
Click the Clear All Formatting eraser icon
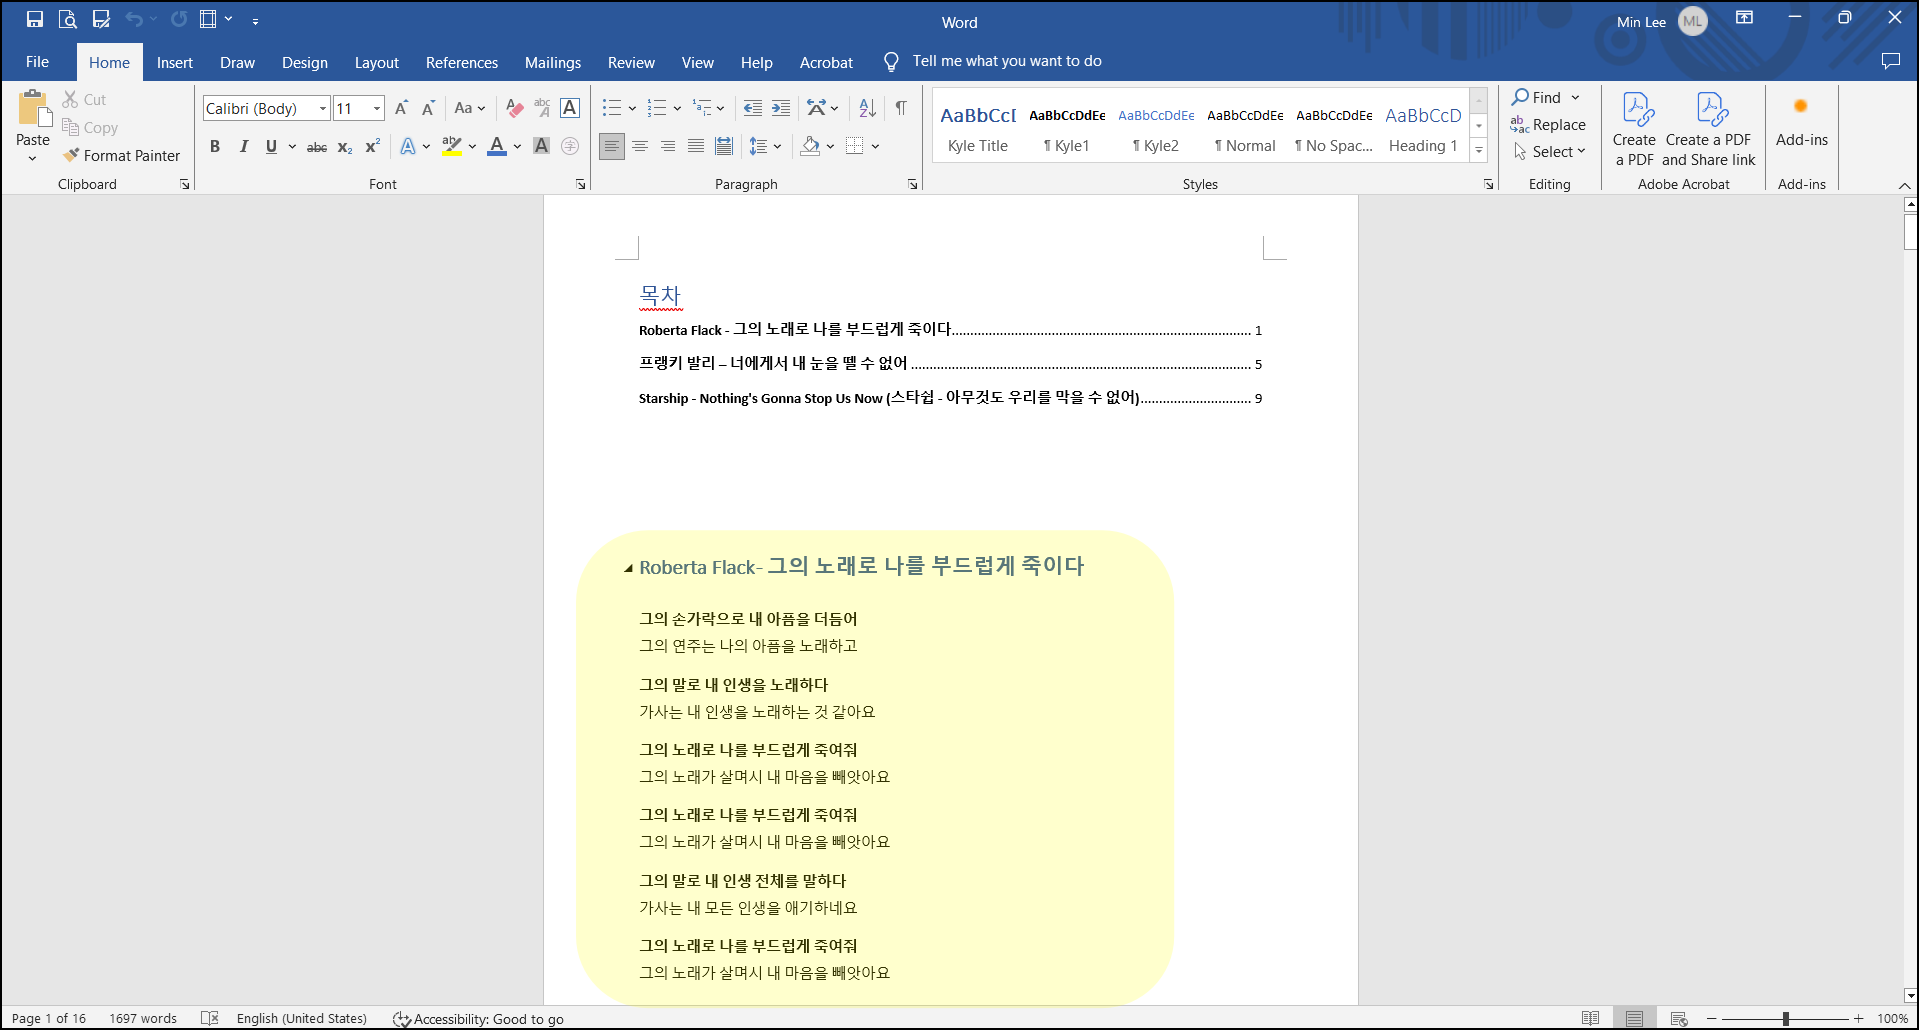coord(514,108)
